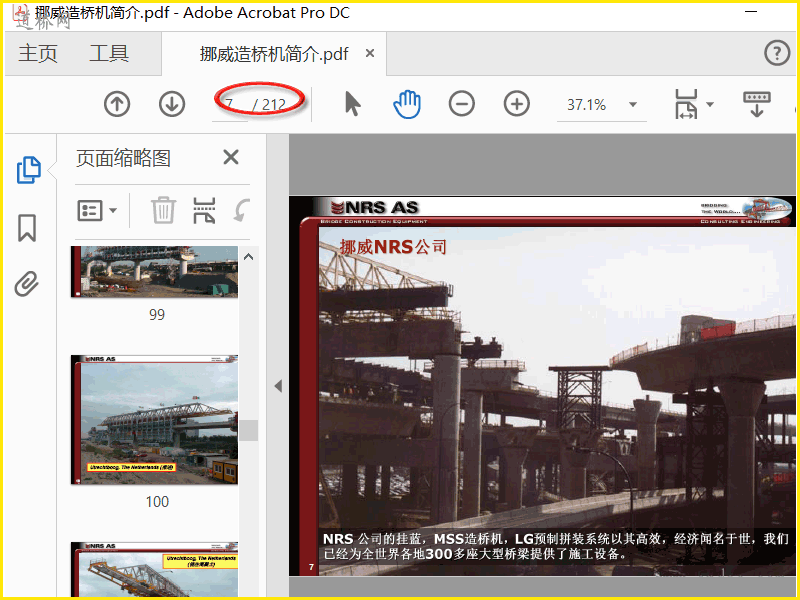This screenshot has height=600, width=800.
Task: Click the page label 99 text
Action: [157, 314]
